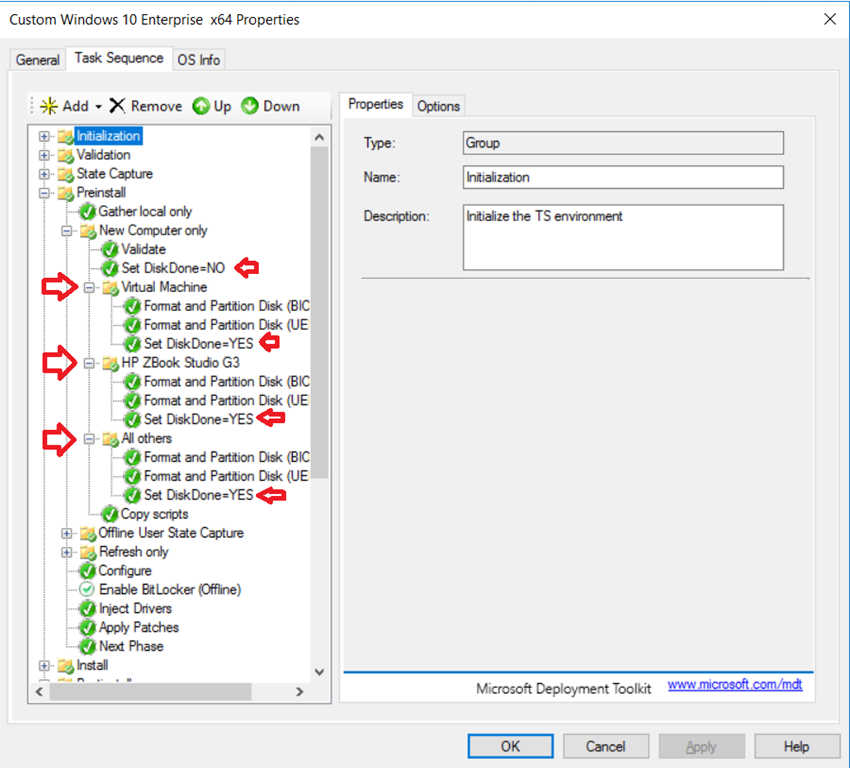850x768 pixels.
Task: Select the Apply Patches step
Action: pyautogui.click(x=138, y=628)
